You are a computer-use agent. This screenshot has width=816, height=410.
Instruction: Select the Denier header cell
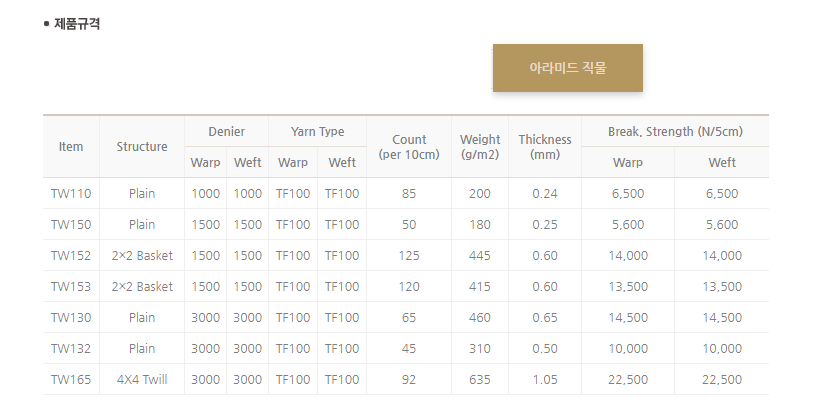[226, 132]
